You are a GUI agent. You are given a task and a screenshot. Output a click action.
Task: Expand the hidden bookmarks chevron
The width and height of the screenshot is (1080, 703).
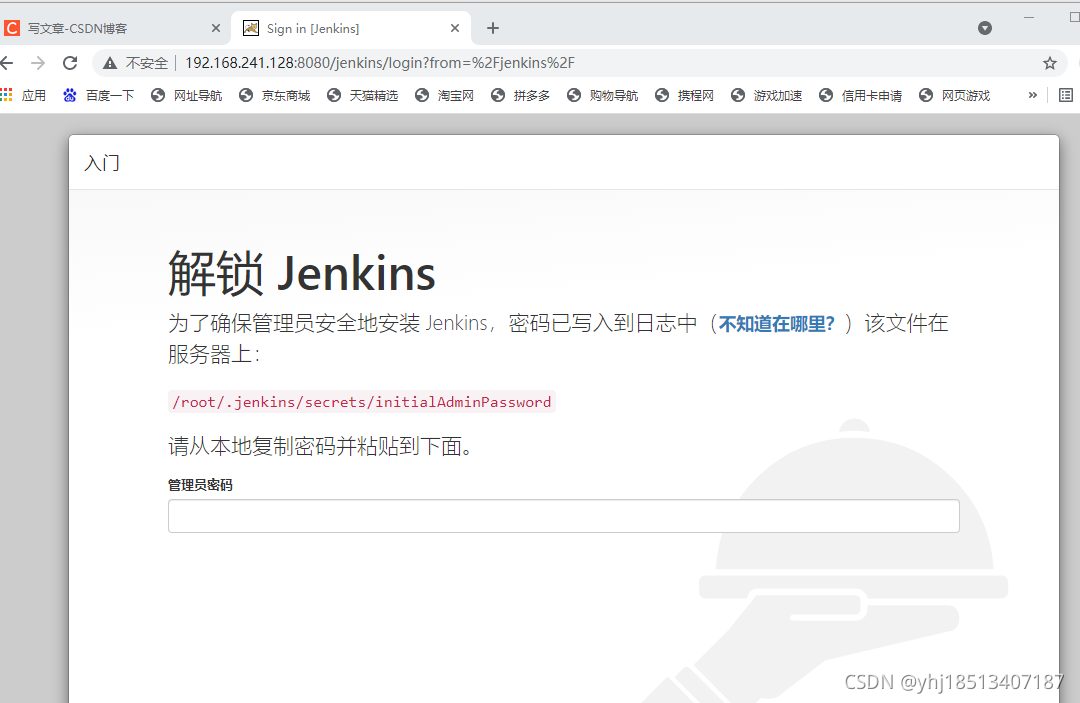pos(1032,96)
